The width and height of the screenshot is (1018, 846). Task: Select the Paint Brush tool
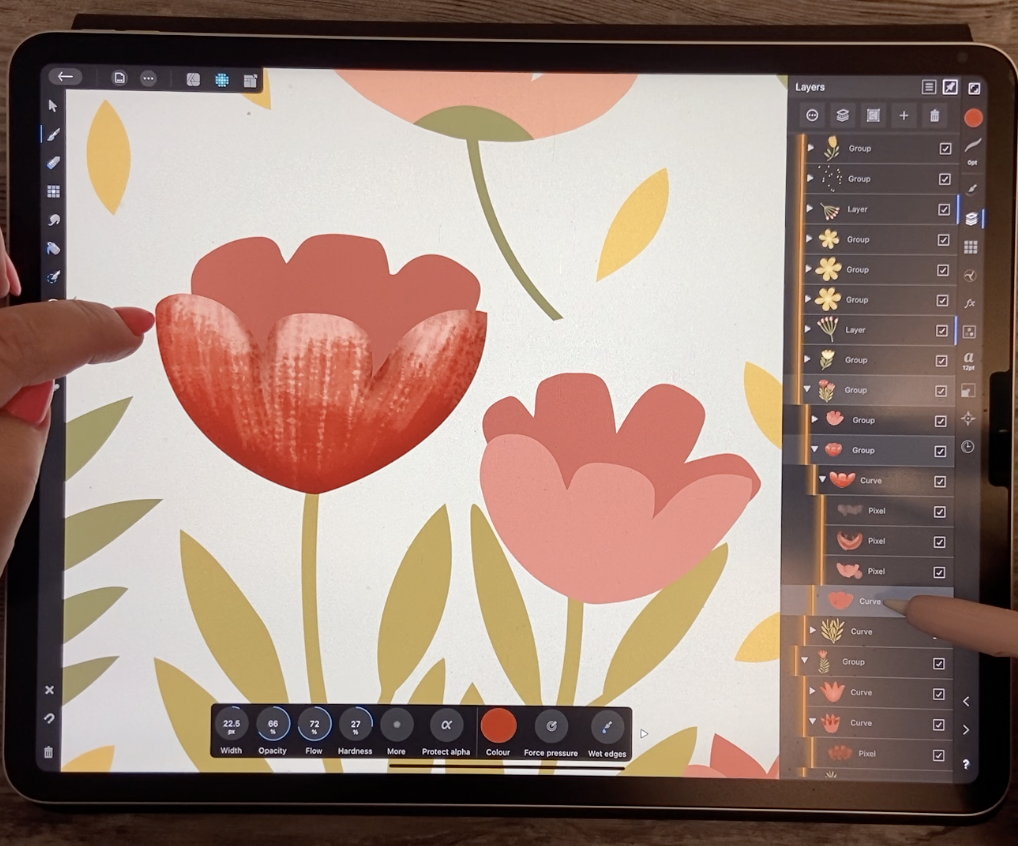pos(53,134)
